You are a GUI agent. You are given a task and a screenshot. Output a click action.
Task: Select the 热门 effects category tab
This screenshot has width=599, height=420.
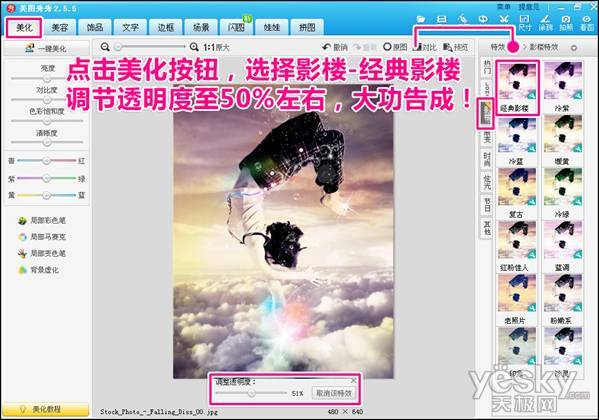487,67
